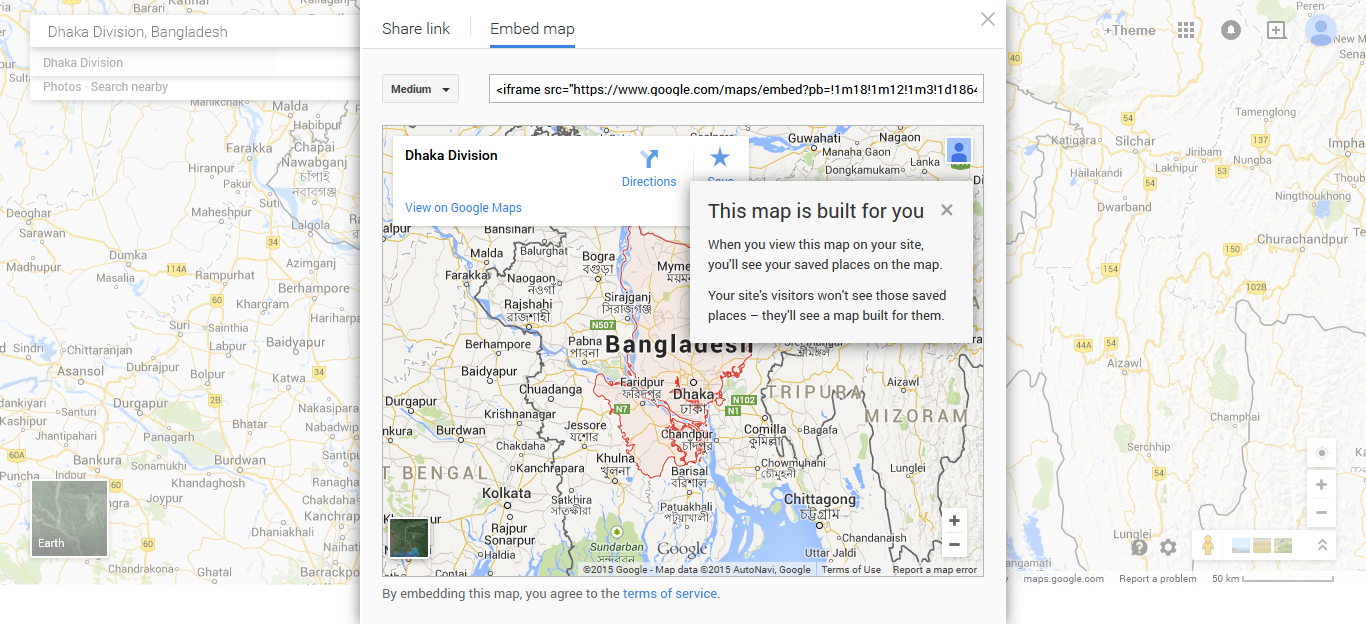Click Search nearby link
The width and height of the screenshot is (1366, 624).
[x=129, y=87]
